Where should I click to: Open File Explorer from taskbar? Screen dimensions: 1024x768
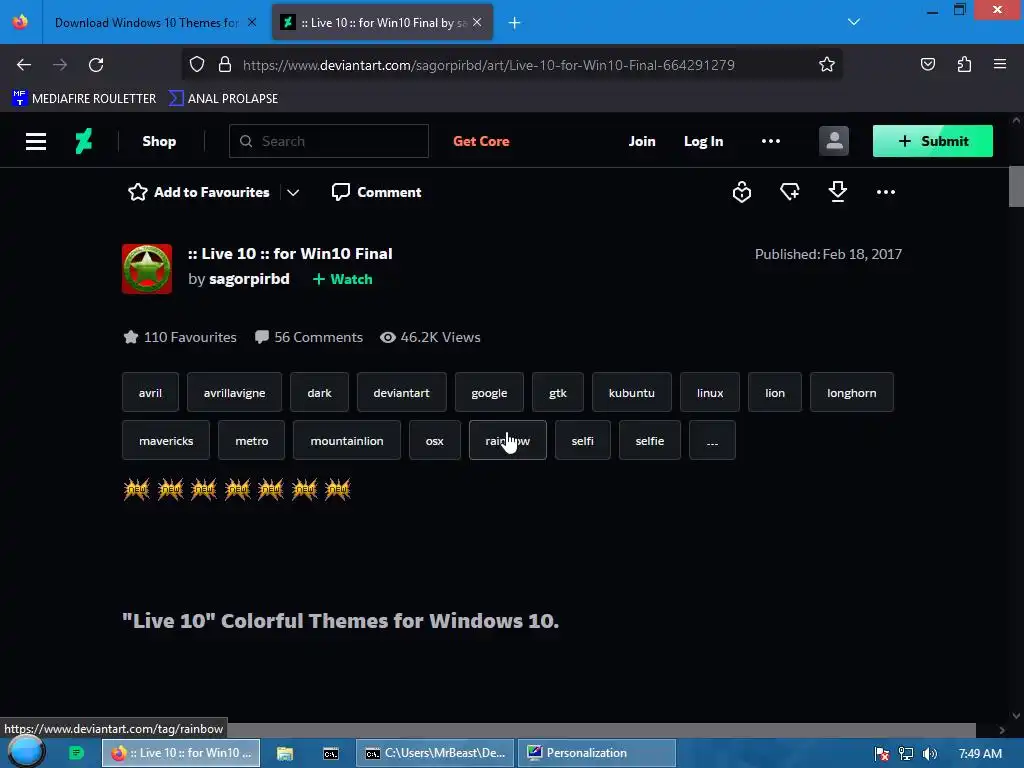click(x=285, y=753)
